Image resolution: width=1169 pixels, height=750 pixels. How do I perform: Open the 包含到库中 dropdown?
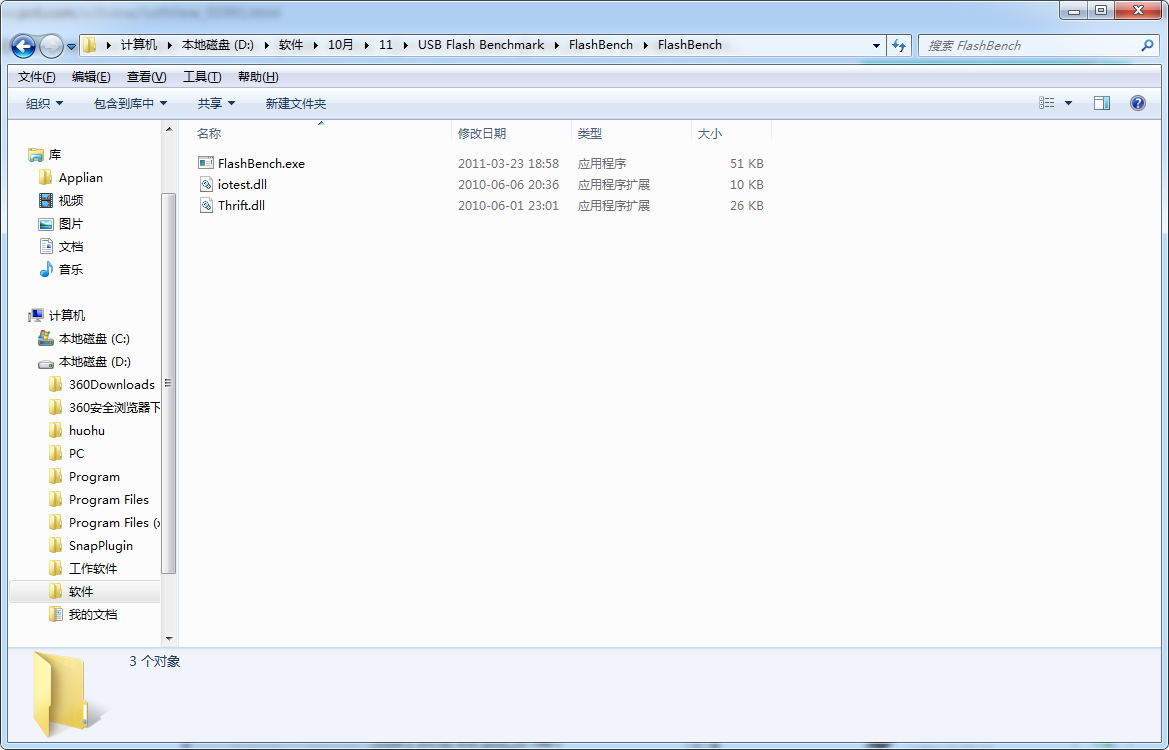point(130,104)
